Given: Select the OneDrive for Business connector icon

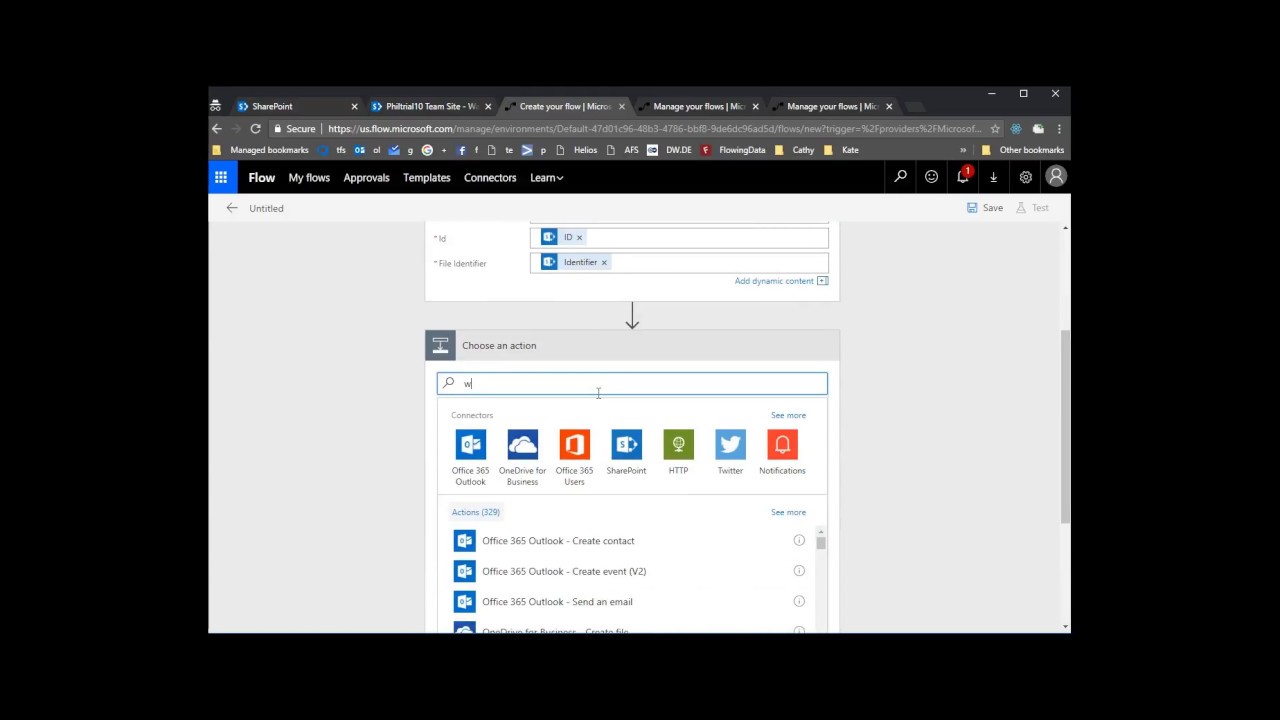Looking at the screenshot, I should tap(522, 444).
